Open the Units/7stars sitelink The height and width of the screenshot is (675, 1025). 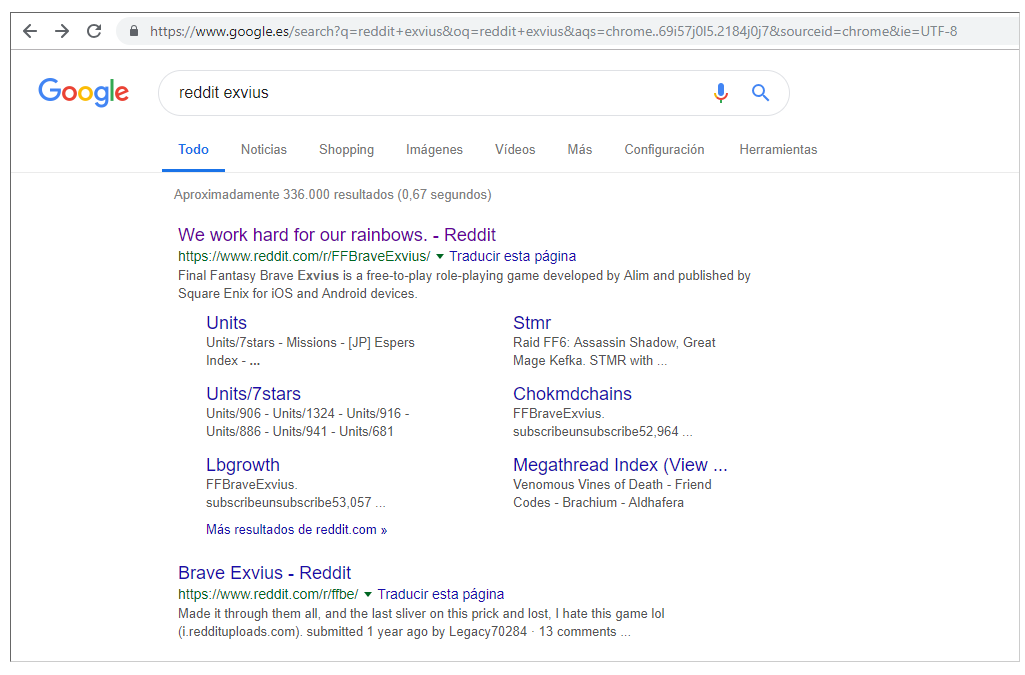[x=254, y=394]
